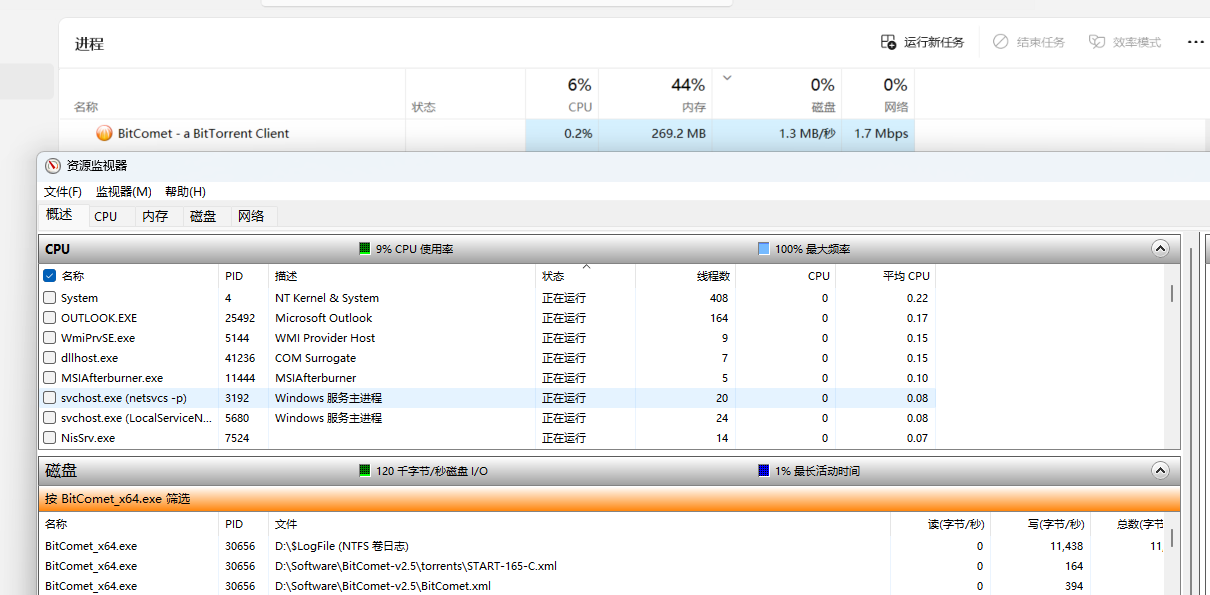Click the Run new task icon
Screen dimensions: 1210x595
[x=888, y=42]
